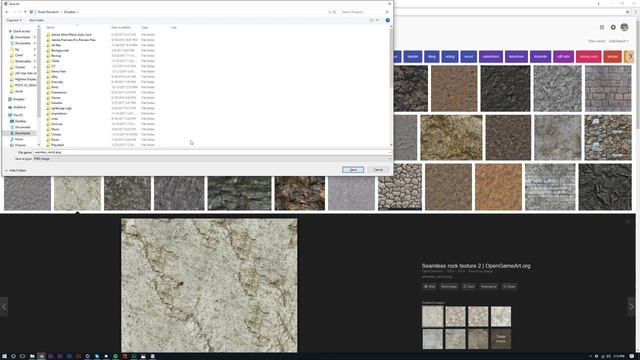640x360 pixels.
Task: Select This PC in the navigation pane
Action: click(x=18, y=115)
